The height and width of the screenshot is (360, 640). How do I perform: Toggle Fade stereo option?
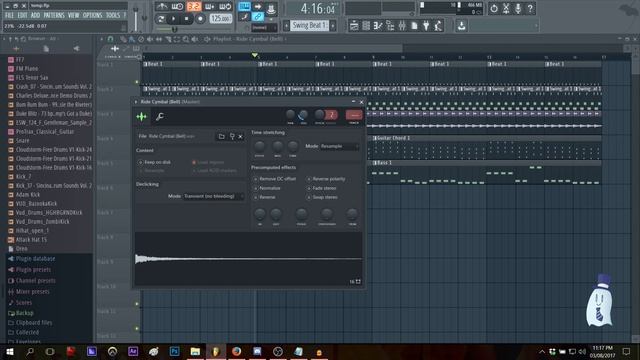point(321,188)
